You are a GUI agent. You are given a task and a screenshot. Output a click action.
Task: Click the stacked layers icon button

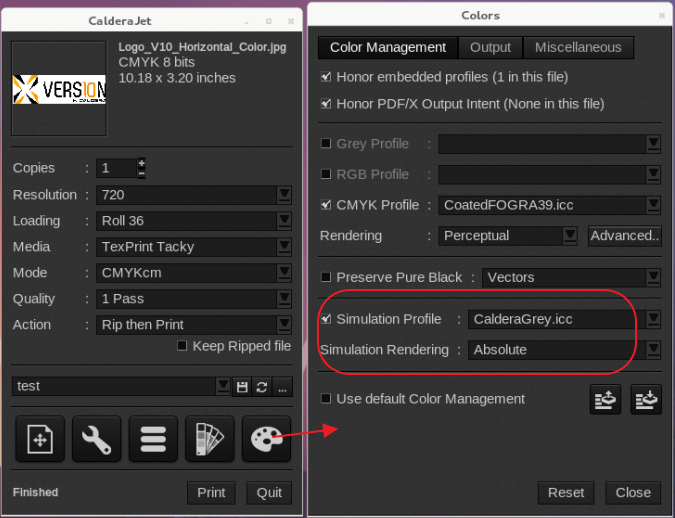(153, 440)
